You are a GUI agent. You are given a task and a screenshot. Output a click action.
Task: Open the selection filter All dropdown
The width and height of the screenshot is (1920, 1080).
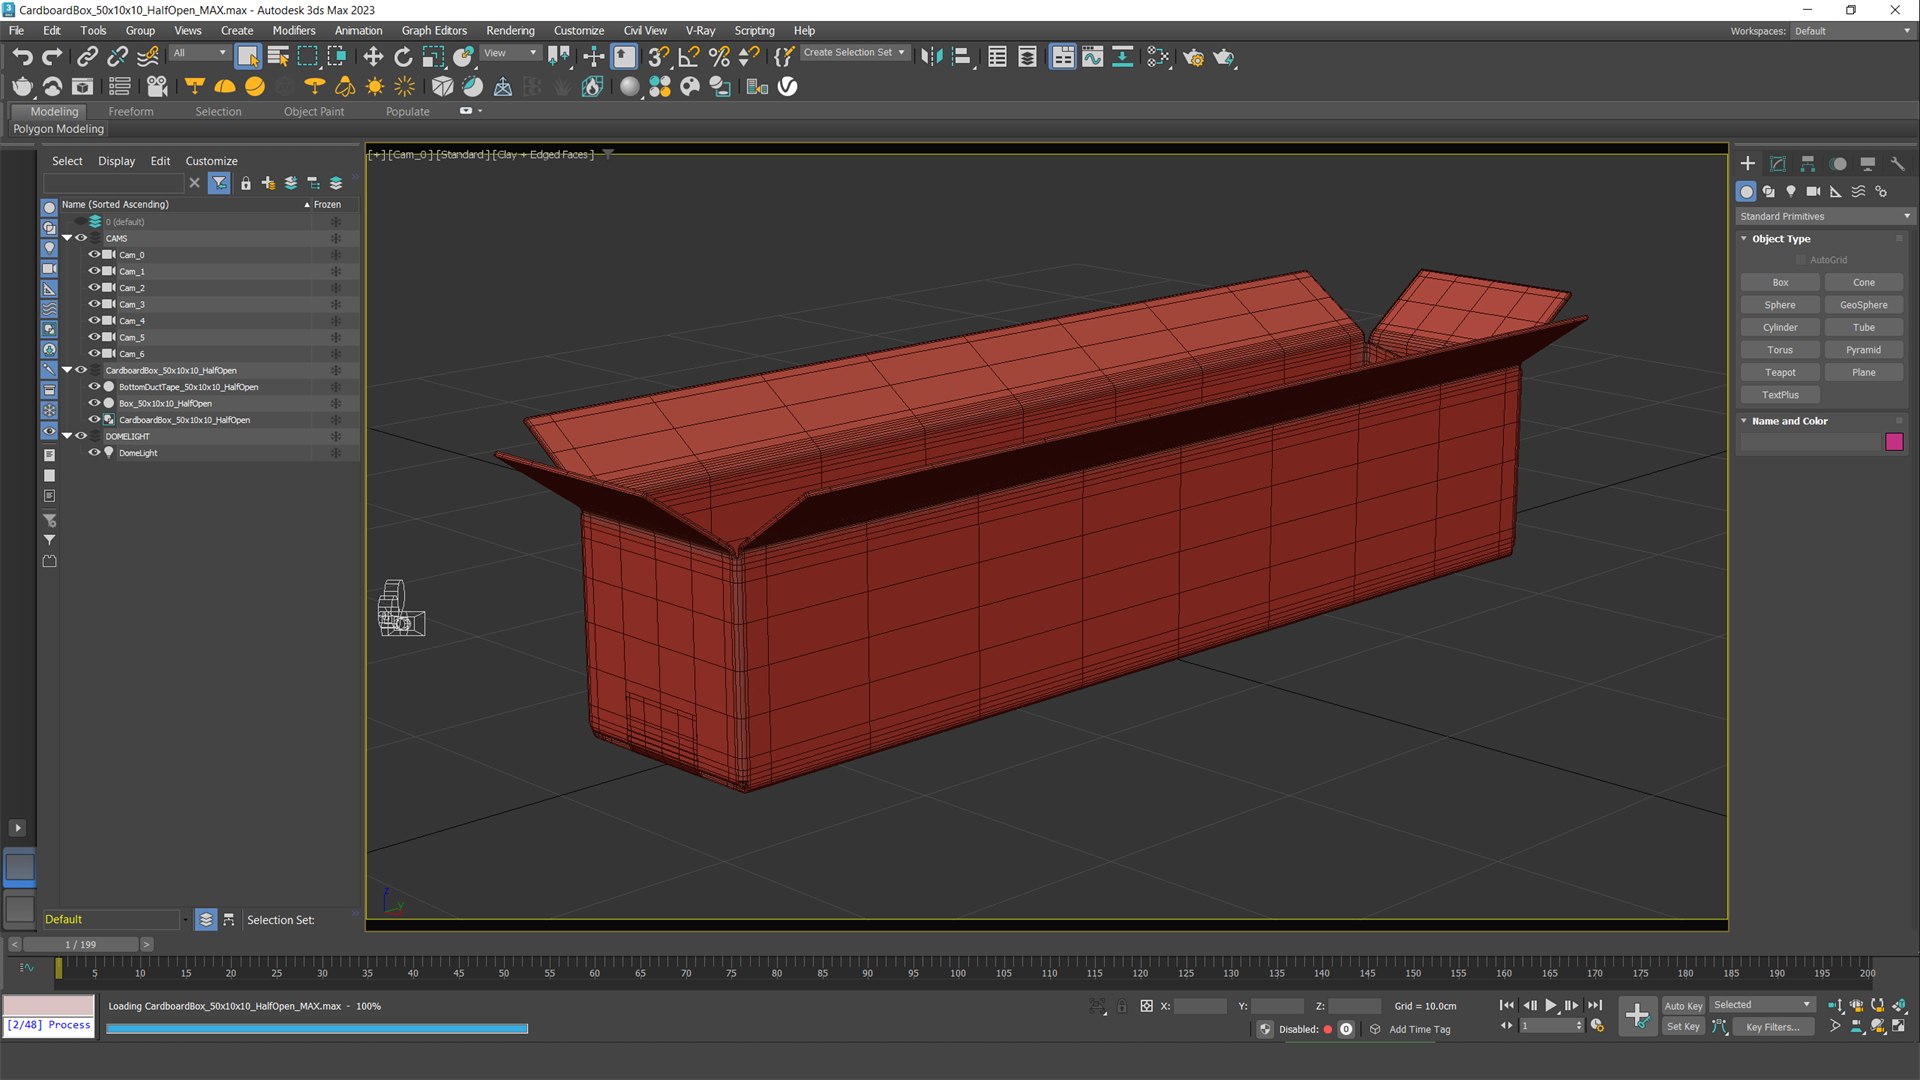tap(200, 53)
